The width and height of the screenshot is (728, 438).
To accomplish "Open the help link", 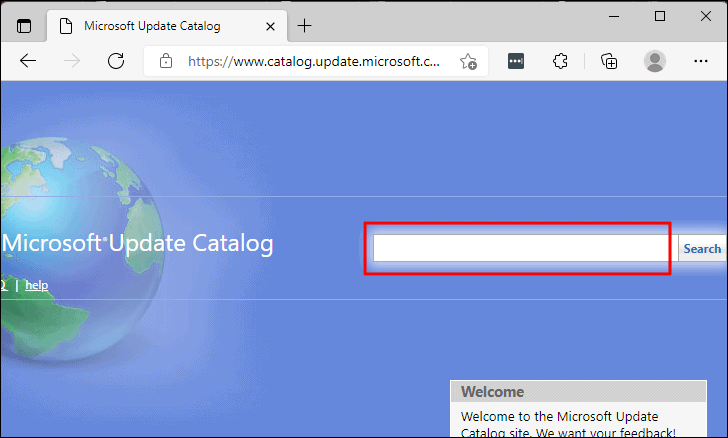I will [x=37, y=285].
